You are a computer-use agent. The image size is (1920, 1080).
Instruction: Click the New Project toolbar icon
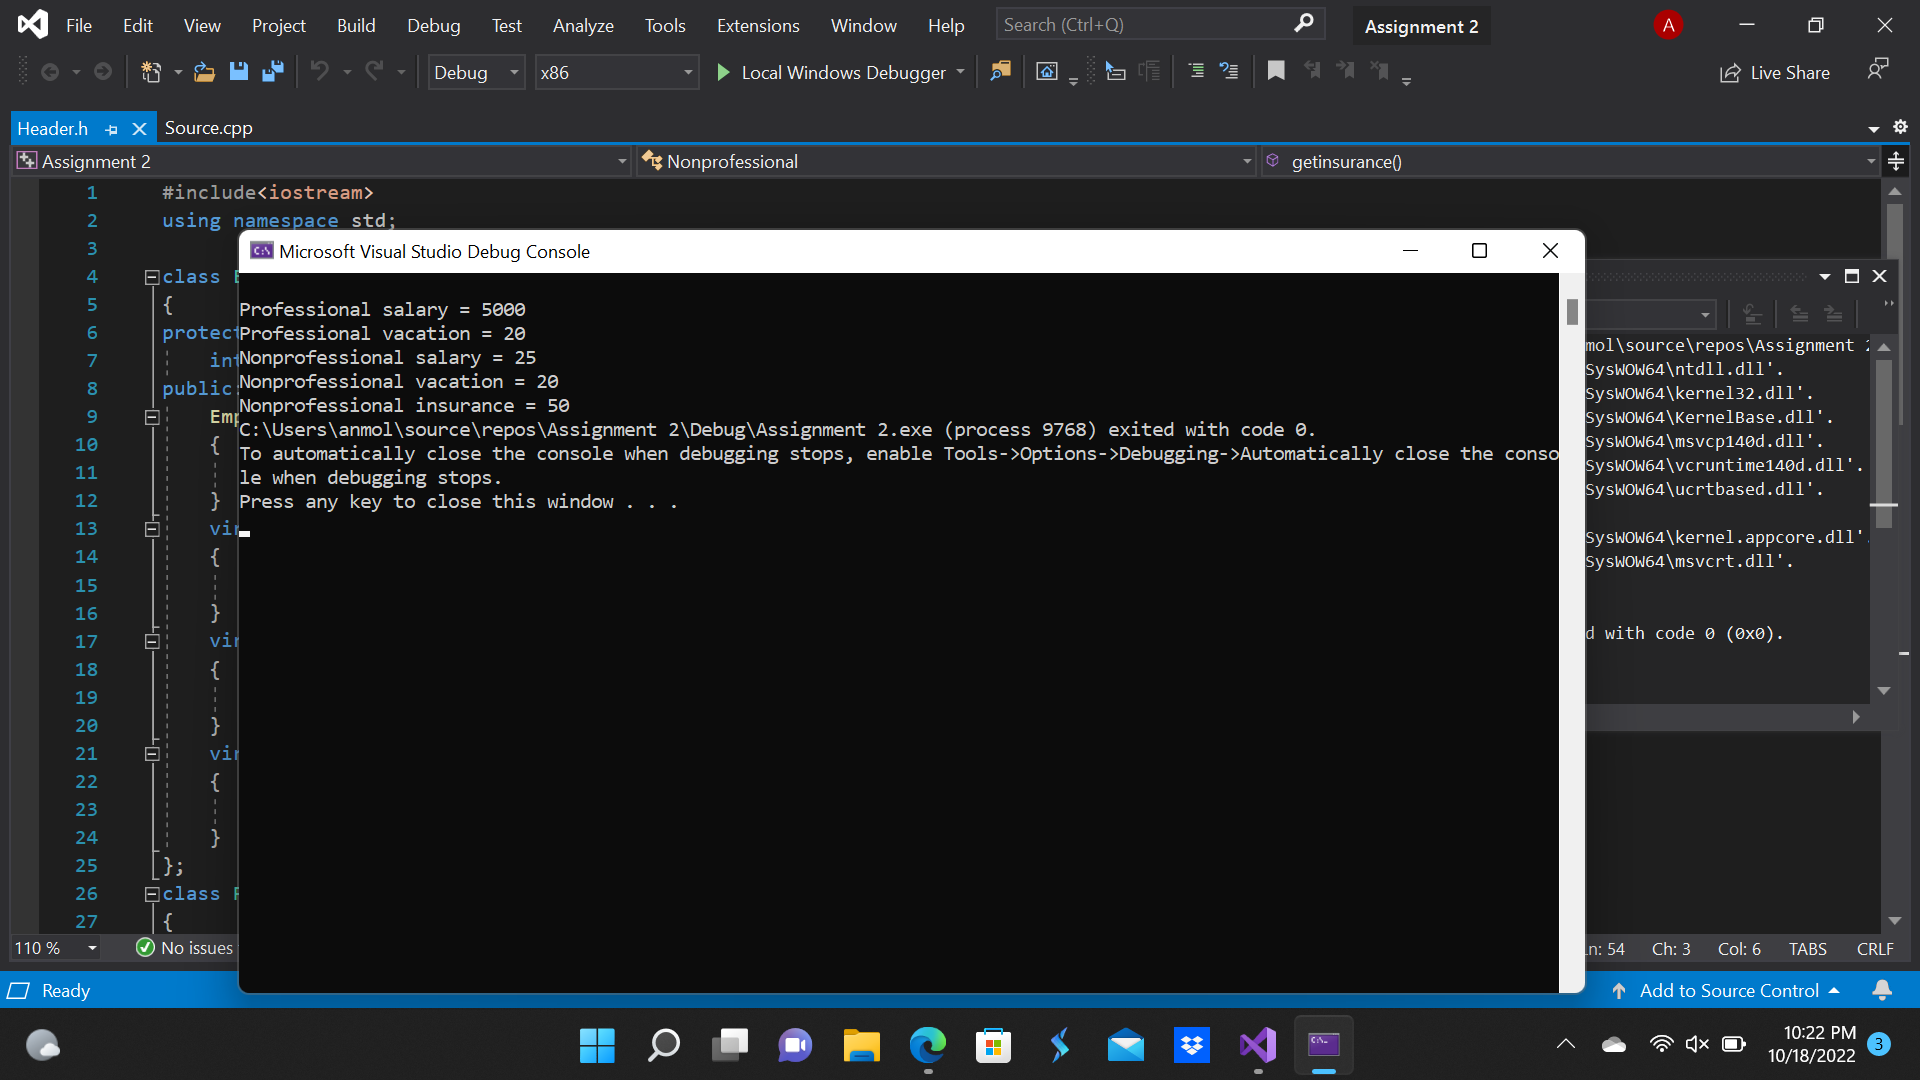point(151,72)
